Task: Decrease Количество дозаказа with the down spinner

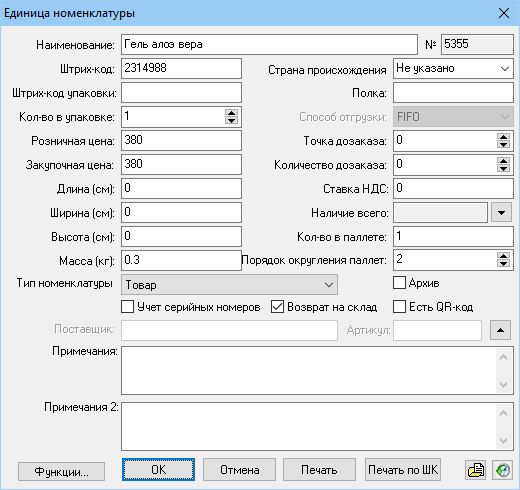Action: (x=503, y=168)
